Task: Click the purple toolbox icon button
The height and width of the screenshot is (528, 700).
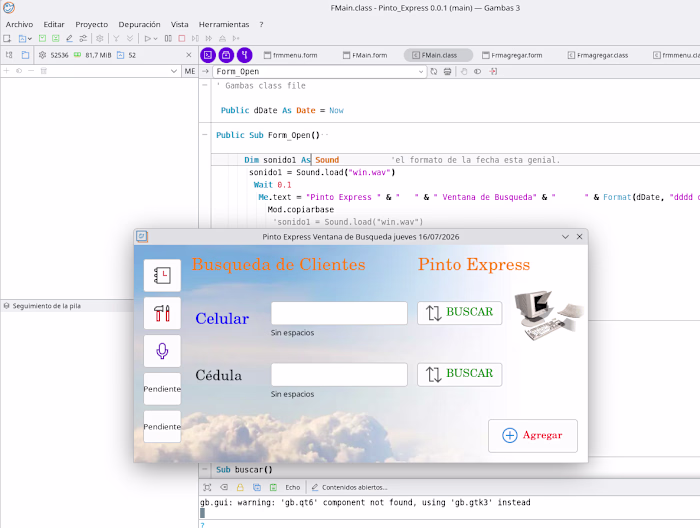Action: (226, 55)
